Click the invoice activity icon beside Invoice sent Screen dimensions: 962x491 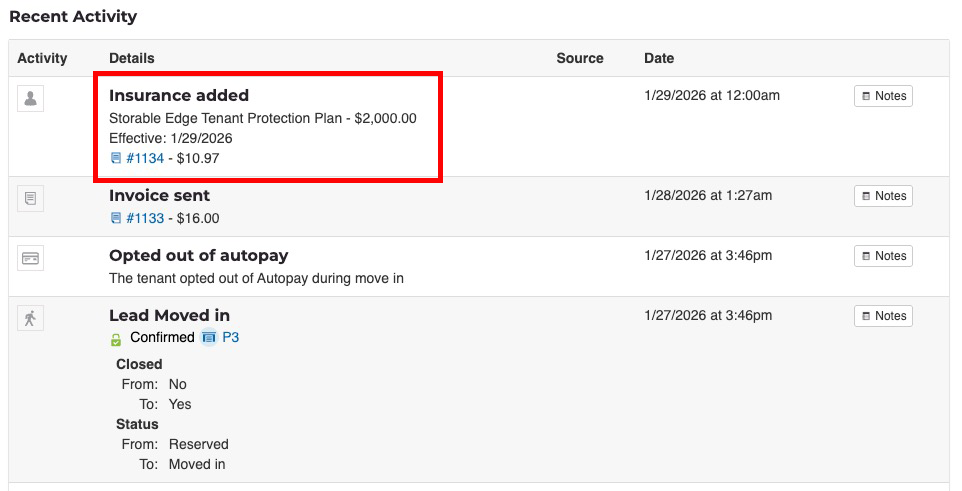(30, 198)
